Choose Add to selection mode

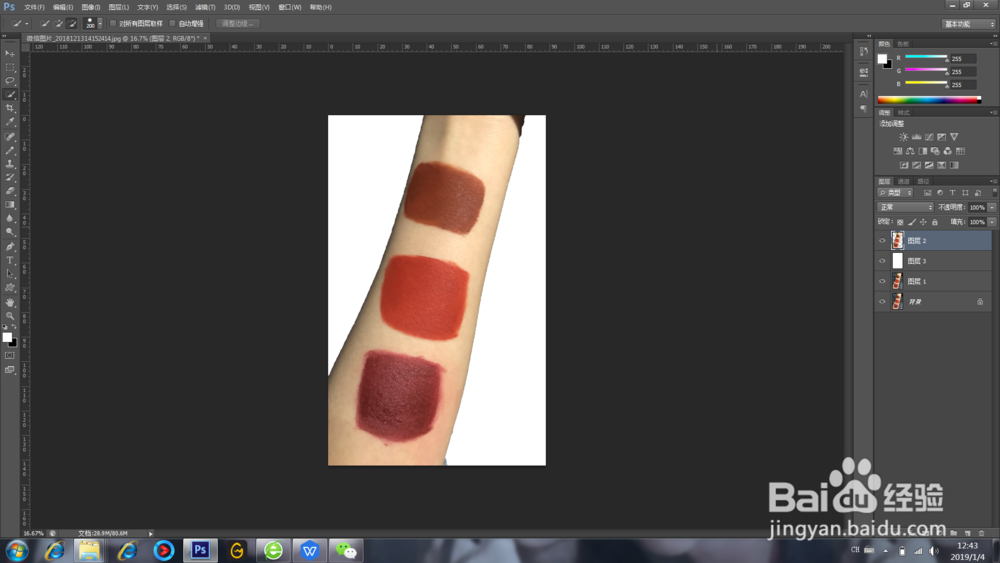(x=58, y=24)
